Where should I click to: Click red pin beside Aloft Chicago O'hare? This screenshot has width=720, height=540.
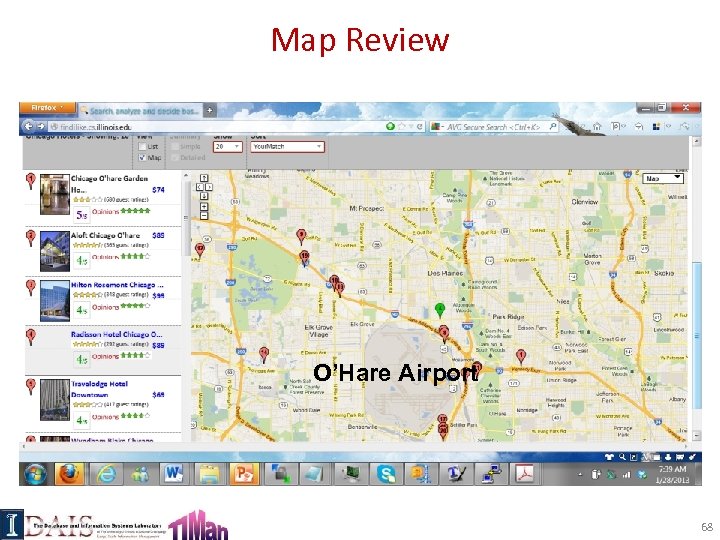(x=30, y=238)
